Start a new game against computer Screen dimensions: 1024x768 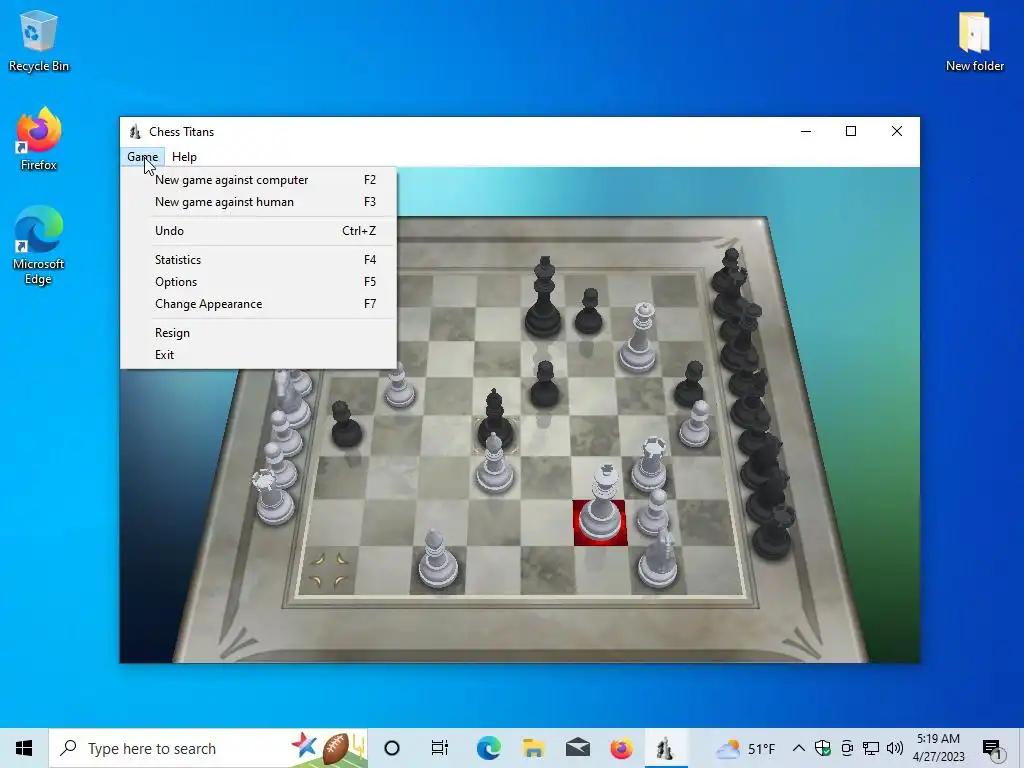point(258,180)
